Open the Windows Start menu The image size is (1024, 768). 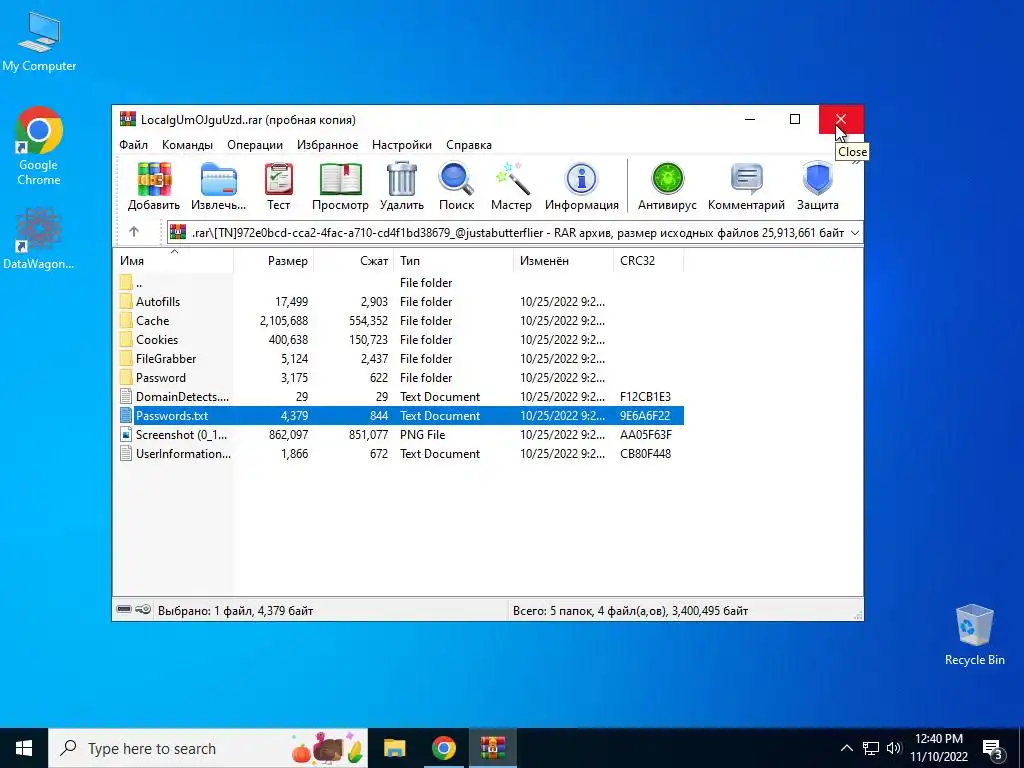click(24, 748)
